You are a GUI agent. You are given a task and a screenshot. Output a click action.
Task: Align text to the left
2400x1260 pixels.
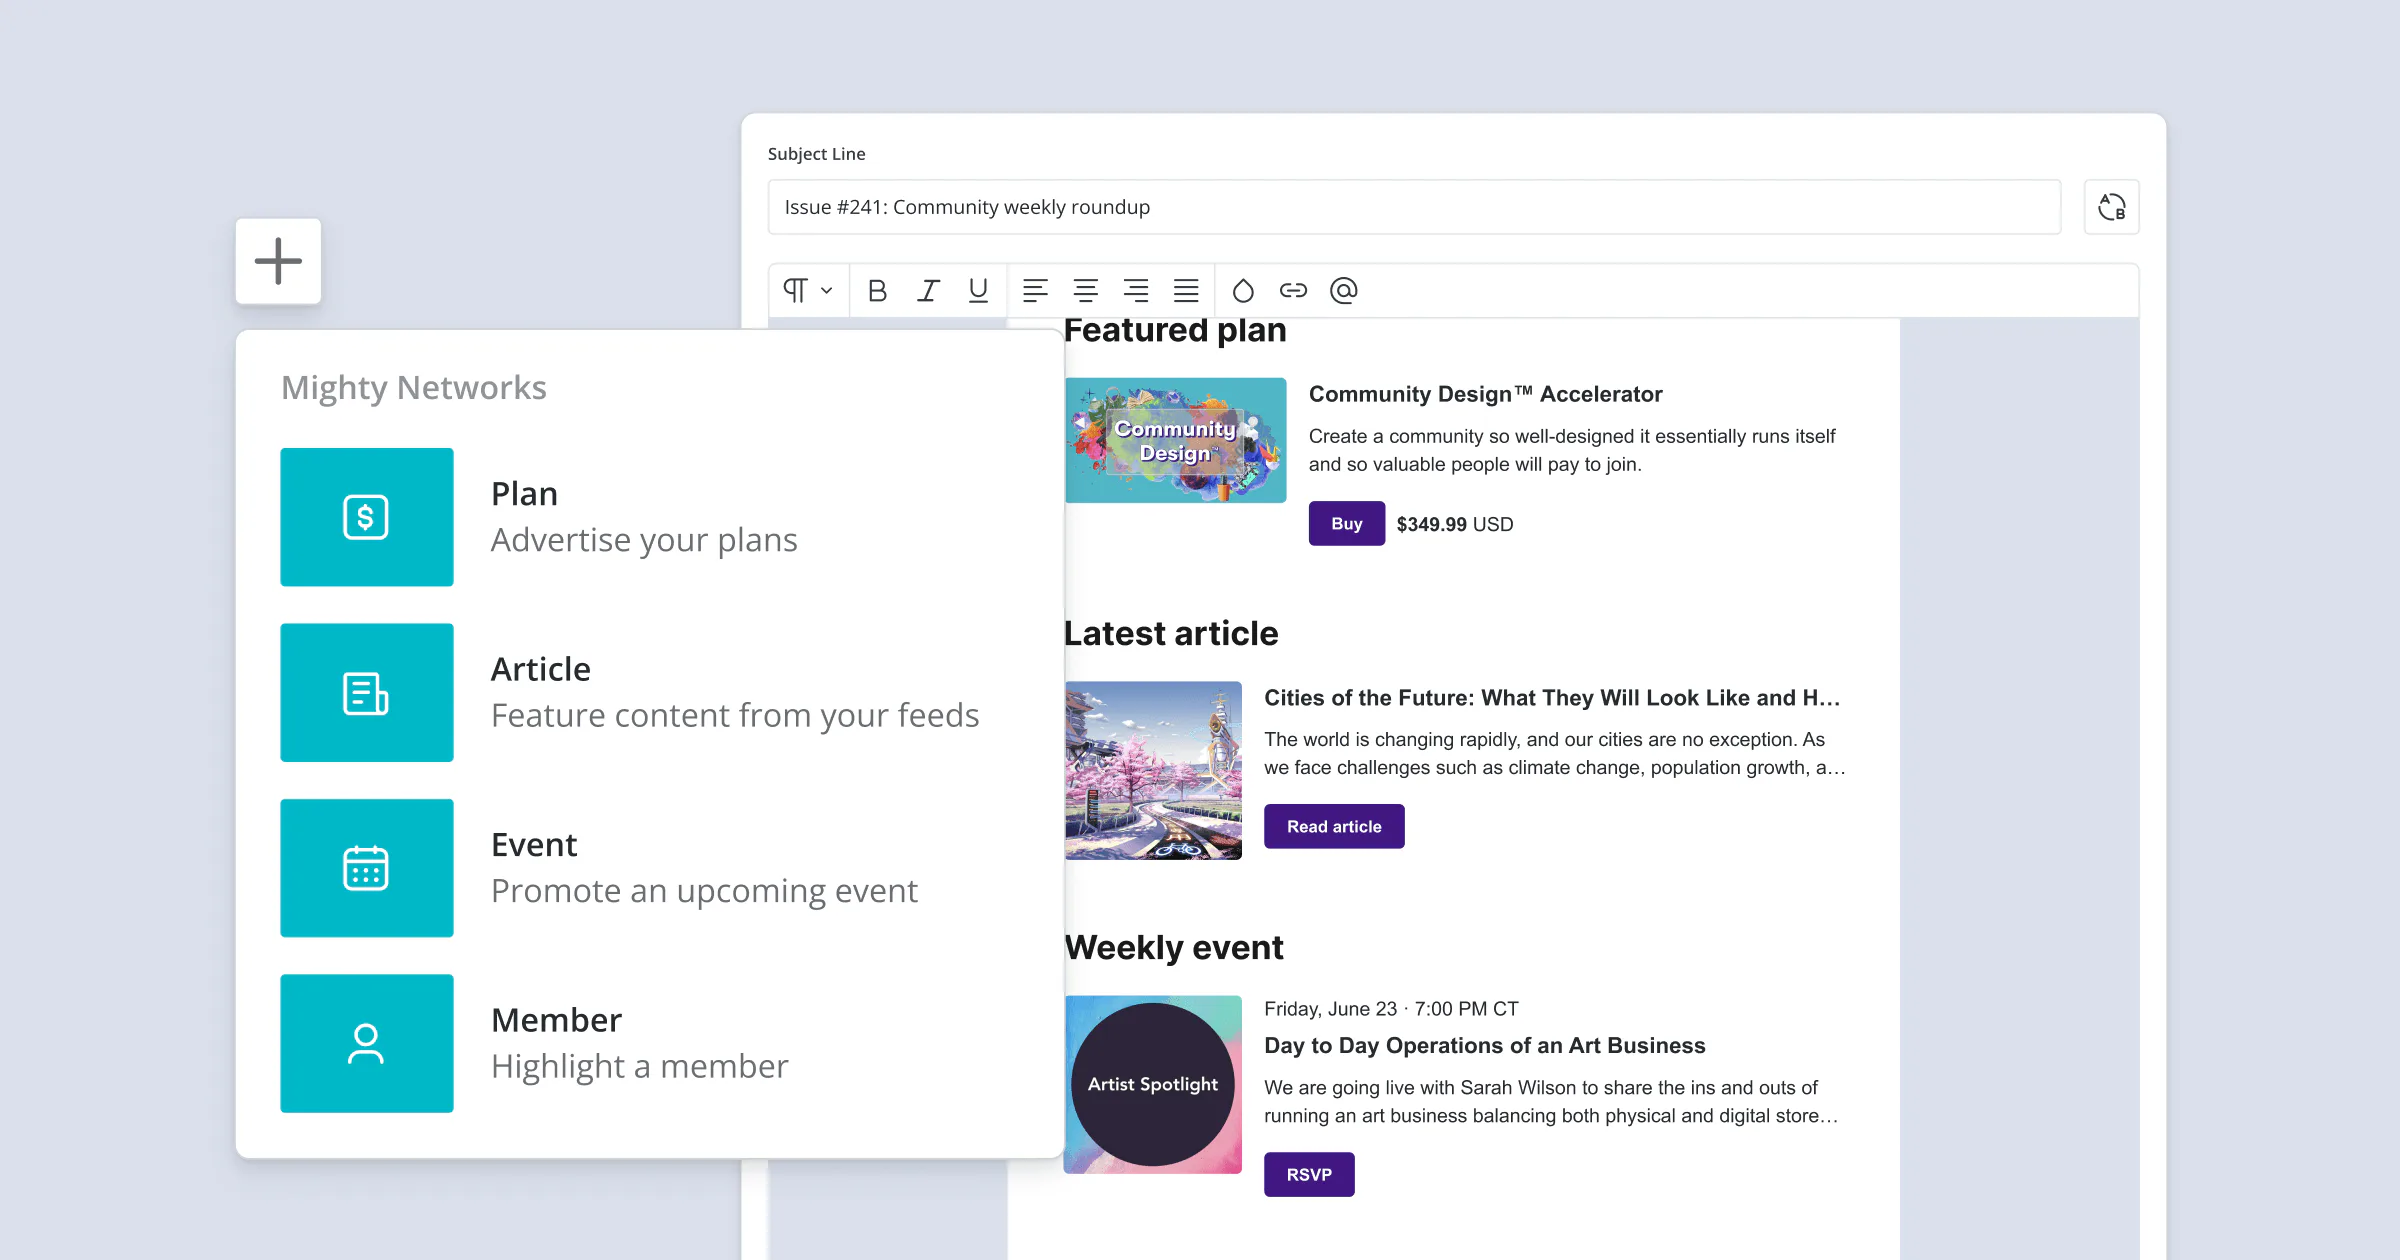click(1035, 291)
